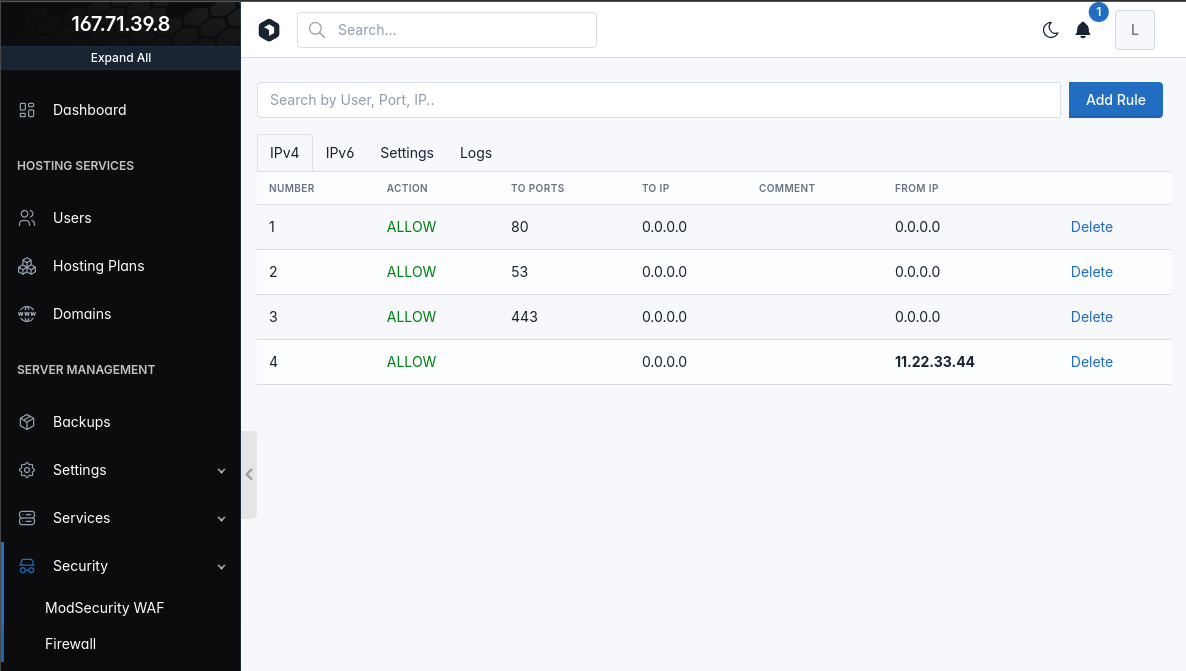The height and width of the screenshot is (671, 1186).
Task: Click the Users icon in sidebar
Action: click(27, 218)
